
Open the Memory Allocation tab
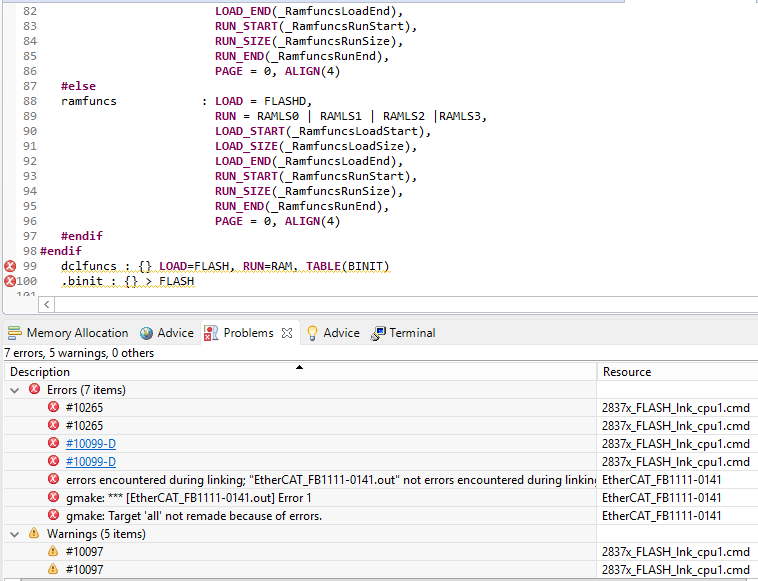[x=68, y=333]
